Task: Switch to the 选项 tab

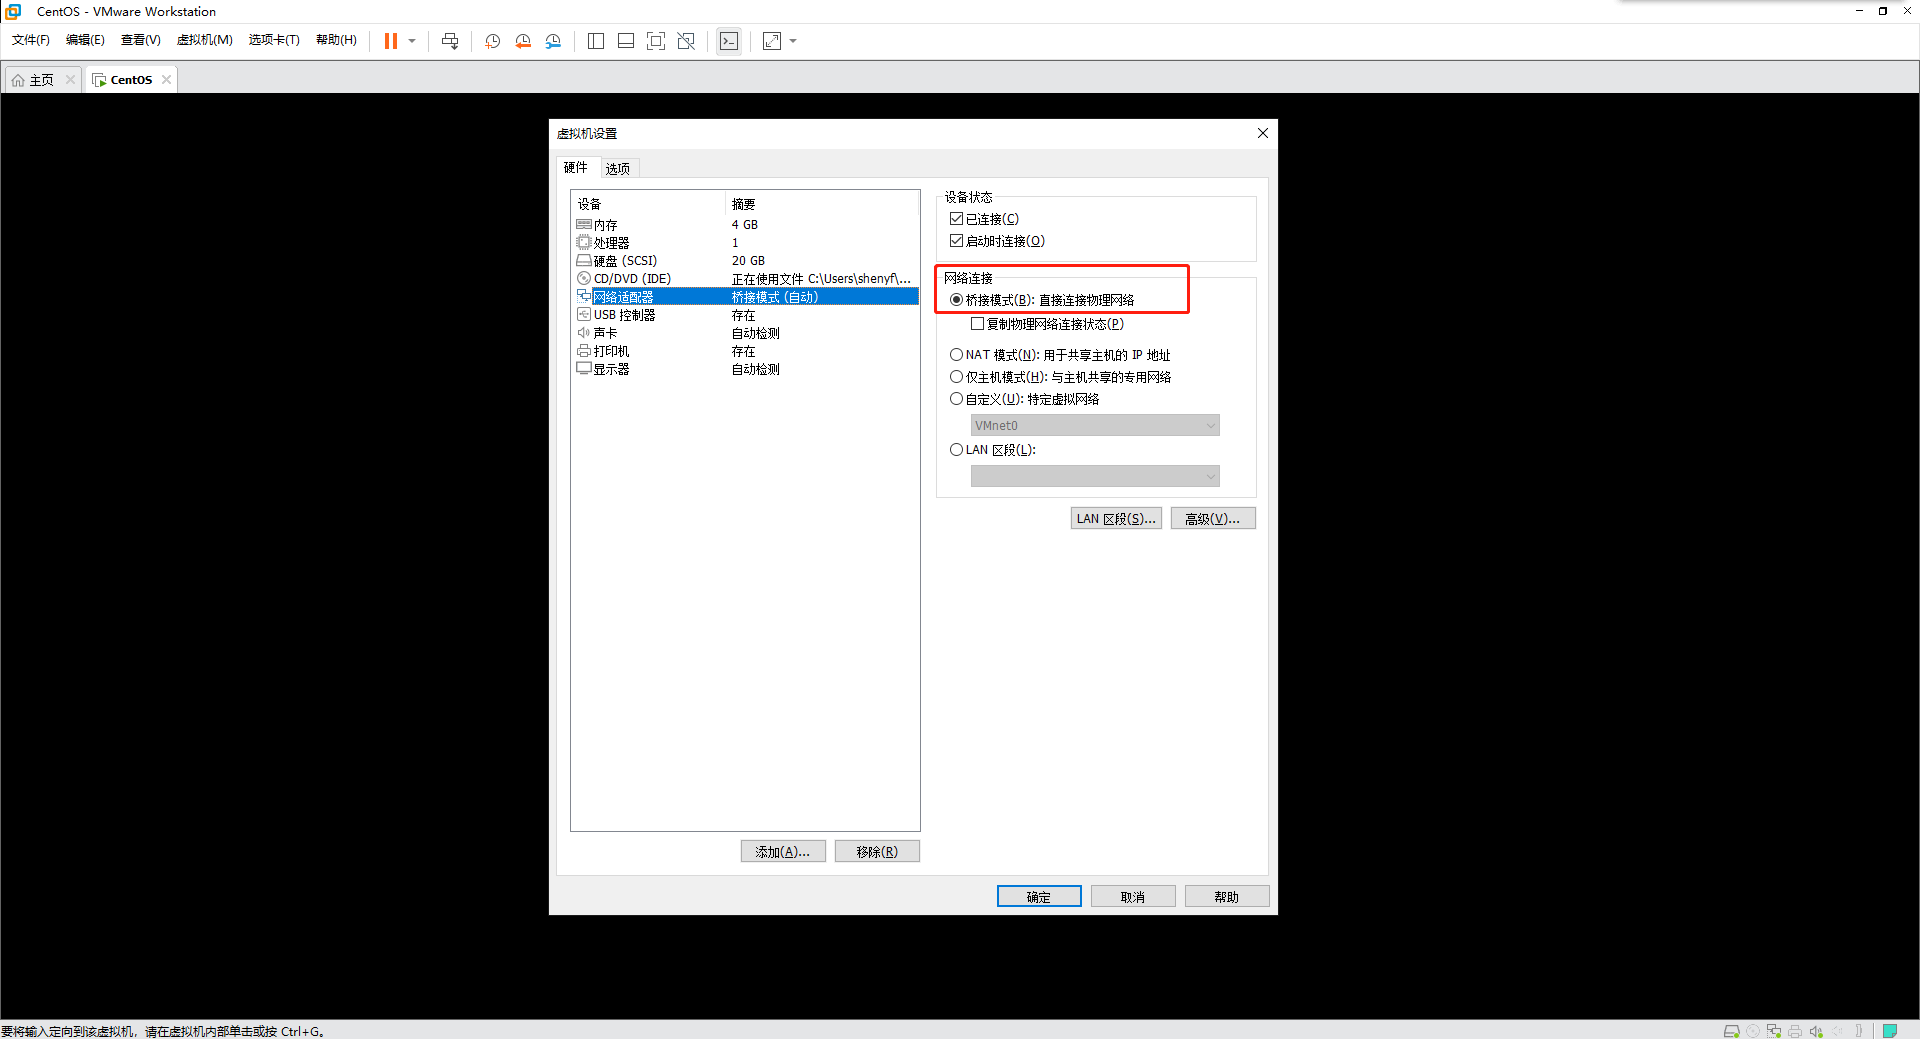Action: click(x=617, y=167)
